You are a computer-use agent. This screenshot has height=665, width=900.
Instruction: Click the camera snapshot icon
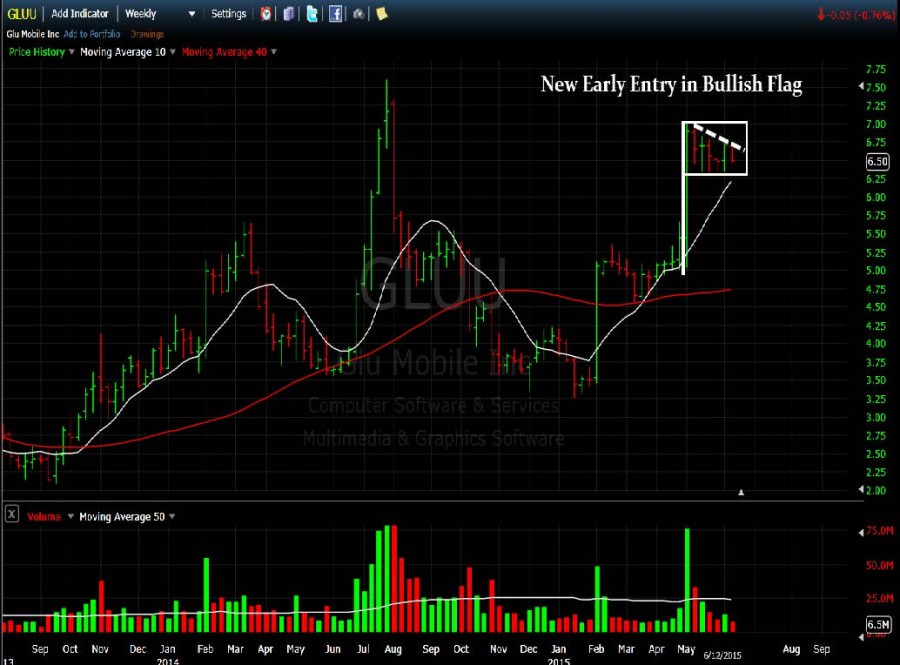[358, 14]
